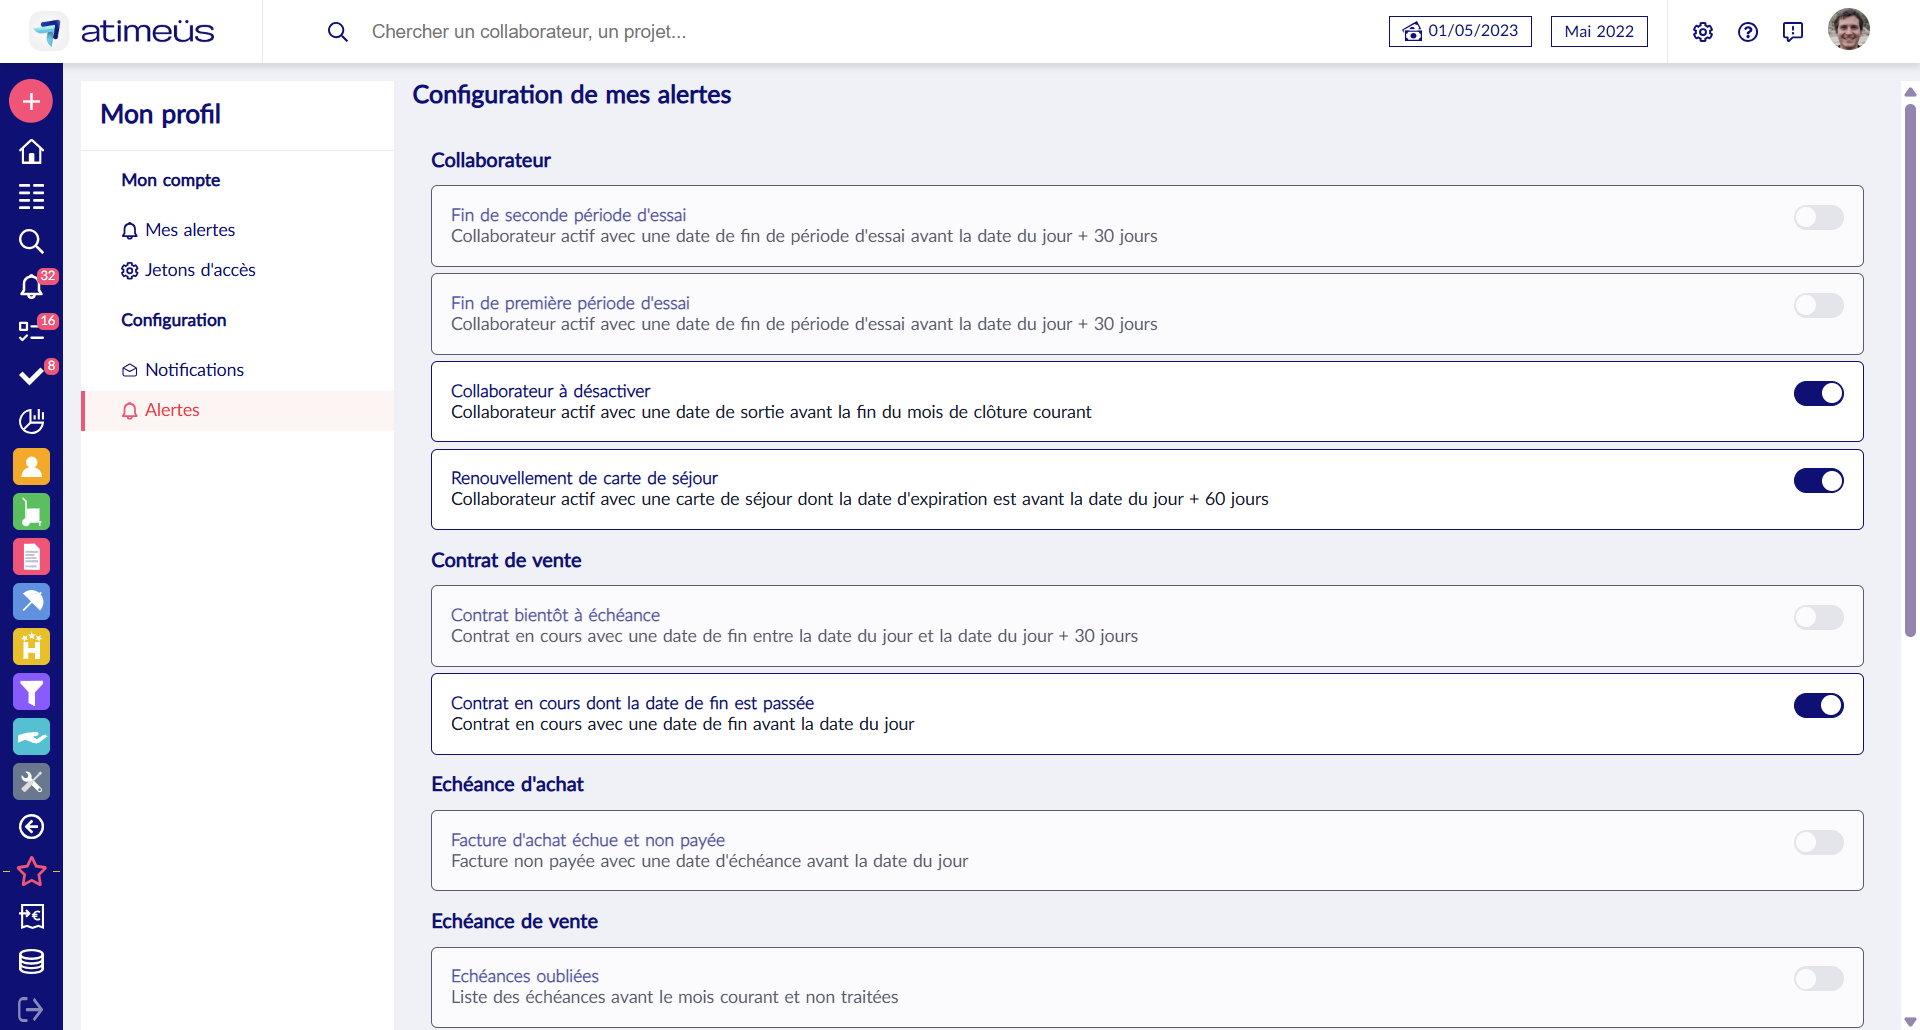Viewport: 1920px width, 1030px height.
Task: Select the search icon in the left sidebar
Action: pos(31,241)
